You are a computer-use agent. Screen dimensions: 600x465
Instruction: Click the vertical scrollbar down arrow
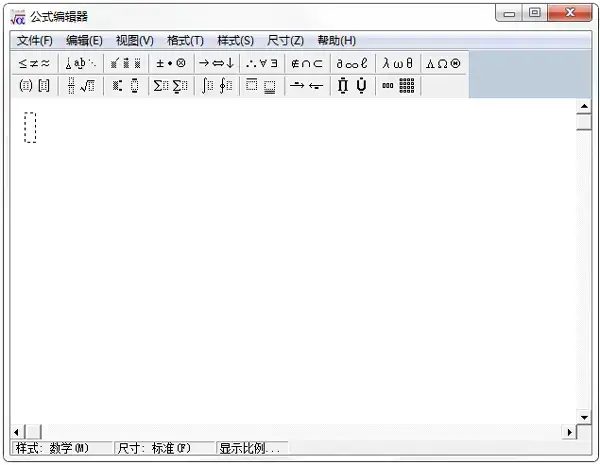[x=584, y=417]
